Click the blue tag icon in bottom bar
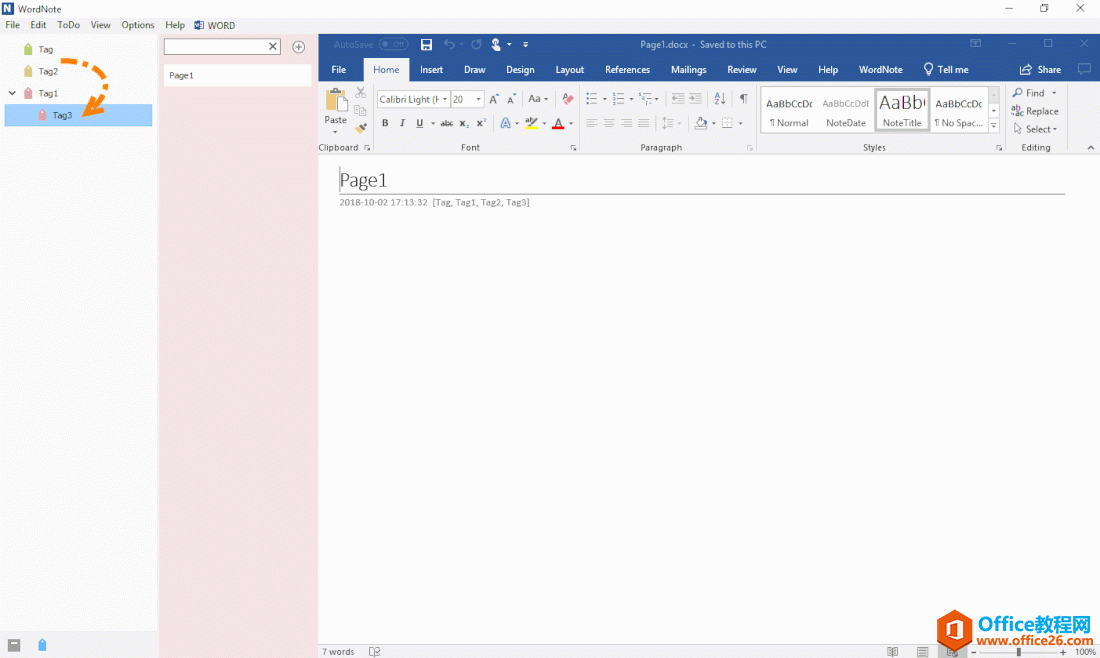This screenshot has width=1100, height=658. 42,645
